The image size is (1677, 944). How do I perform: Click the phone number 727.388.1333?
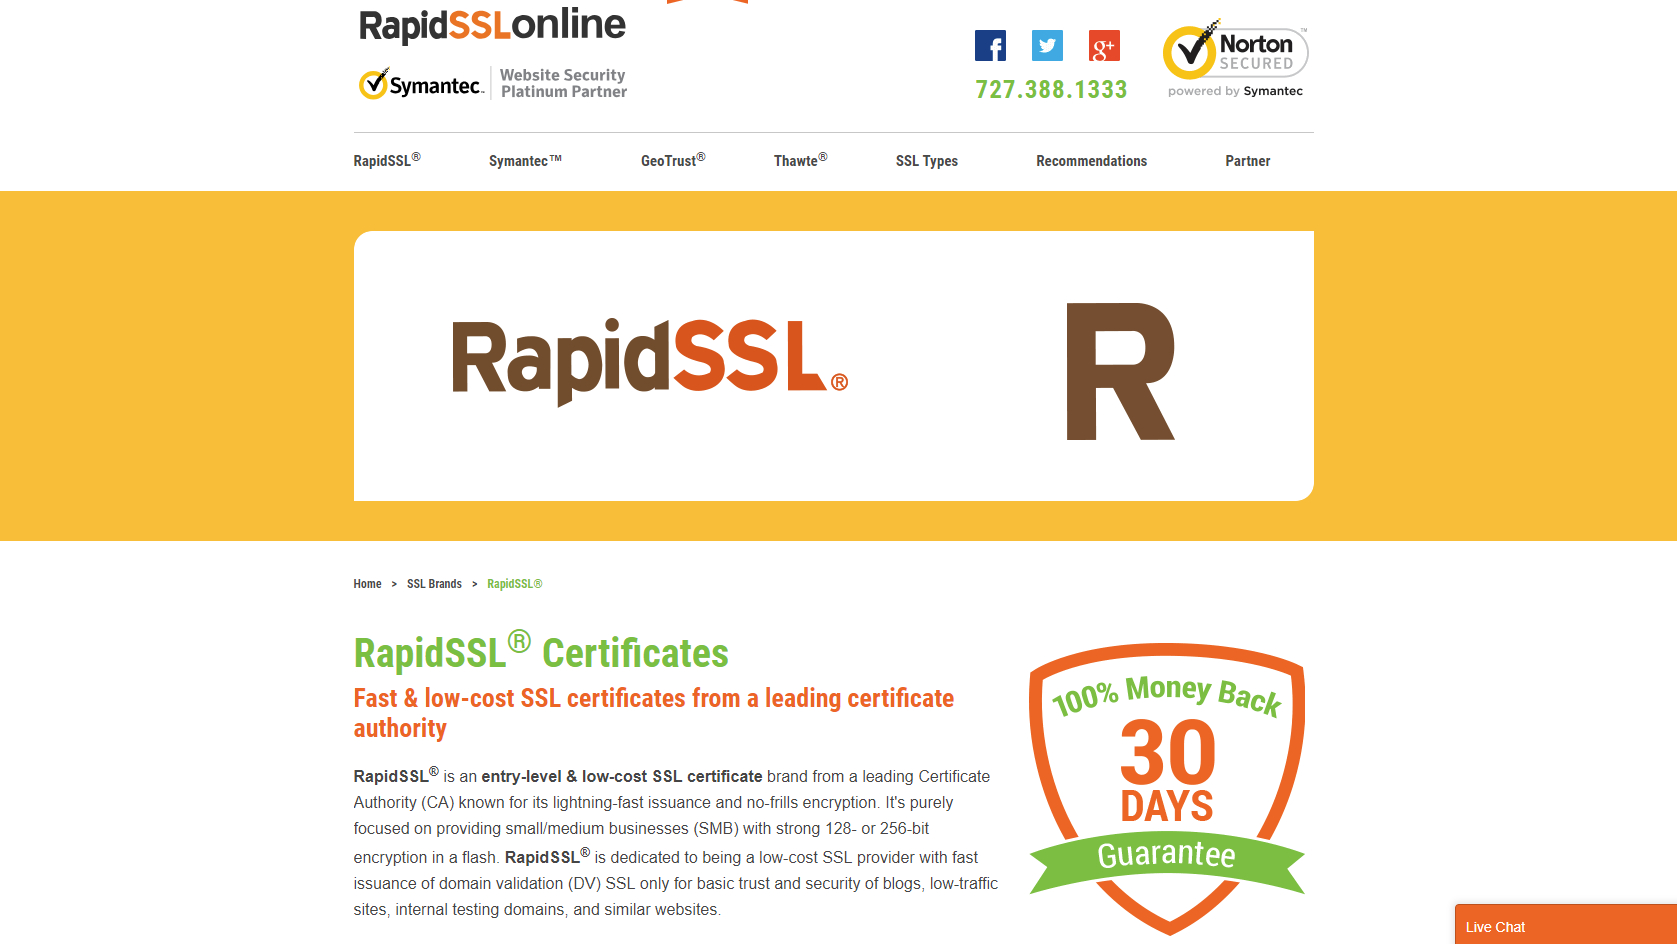[1051, 90]
